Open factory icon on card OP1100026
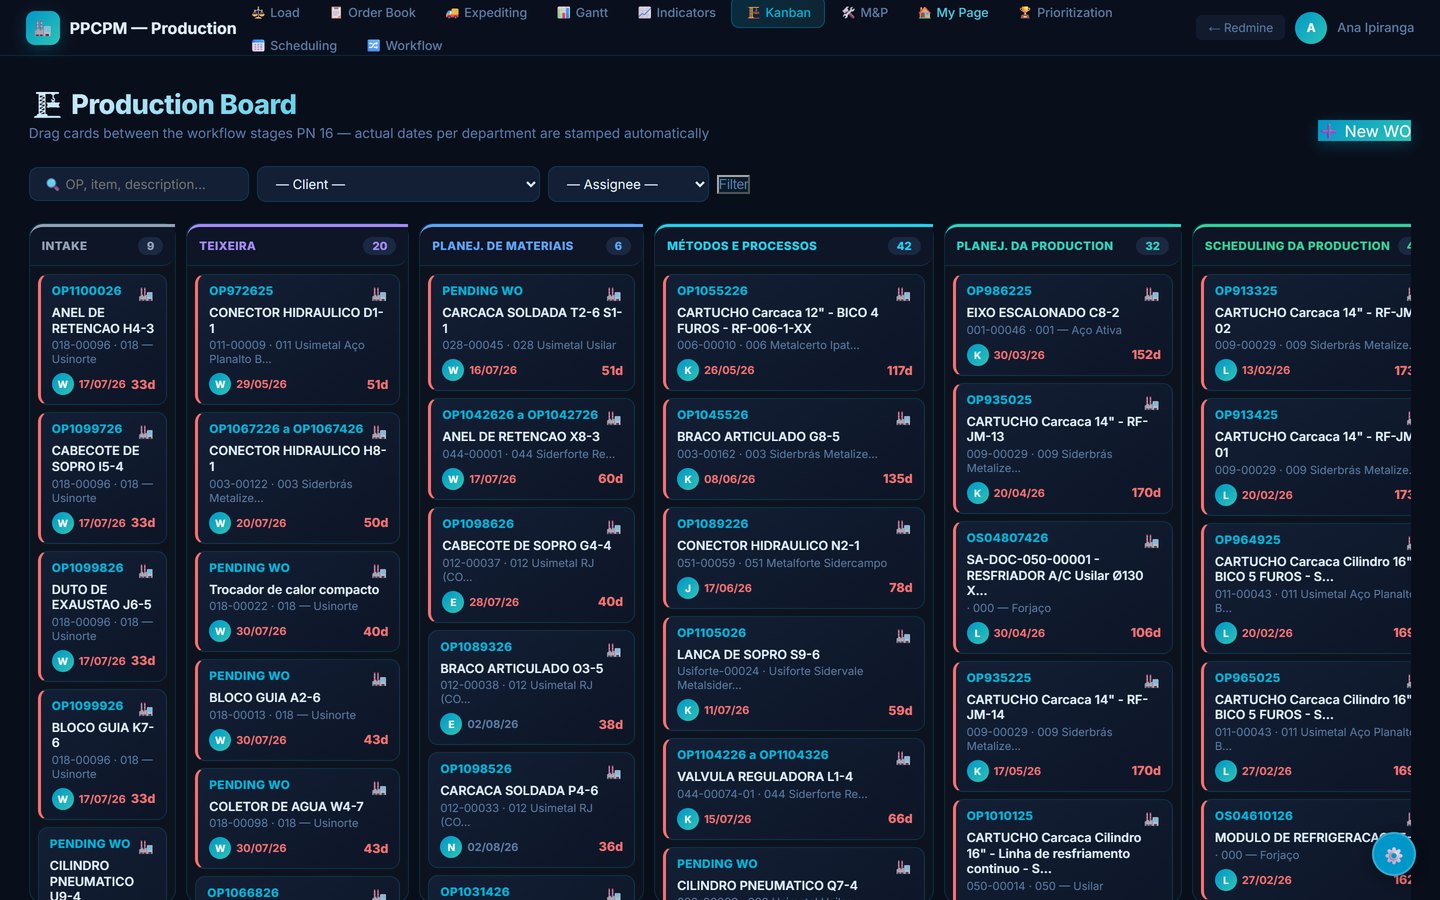The image size is (1440, 900). tap(146, 294)
